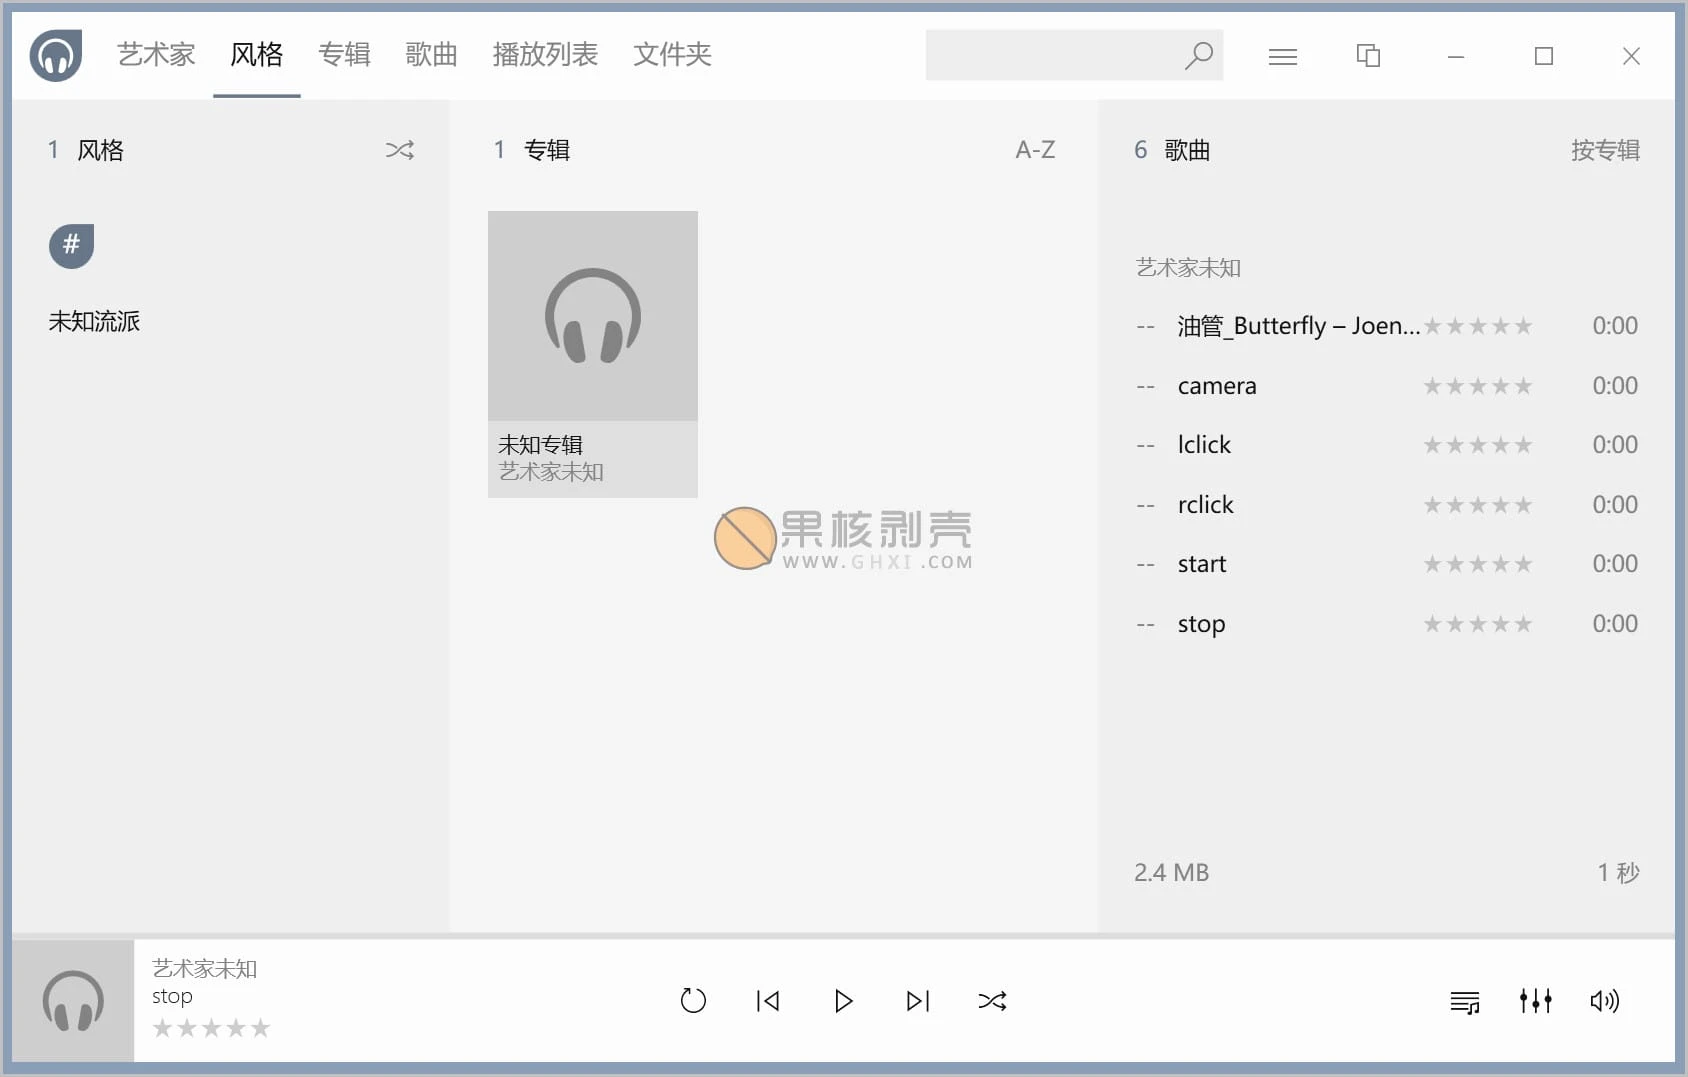Select the stop song in list
The width and height of the screenshot is (1688, 1077).
point(1386,624)
